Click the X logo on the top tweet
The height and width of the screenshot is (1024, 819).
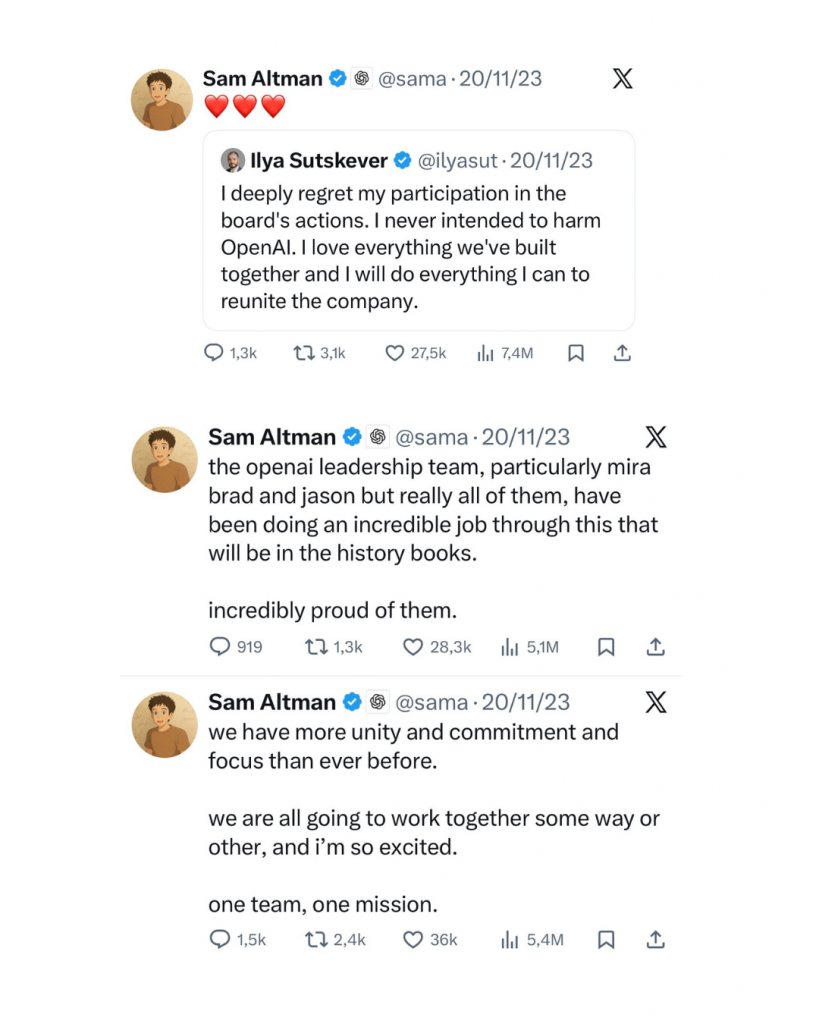622,79
